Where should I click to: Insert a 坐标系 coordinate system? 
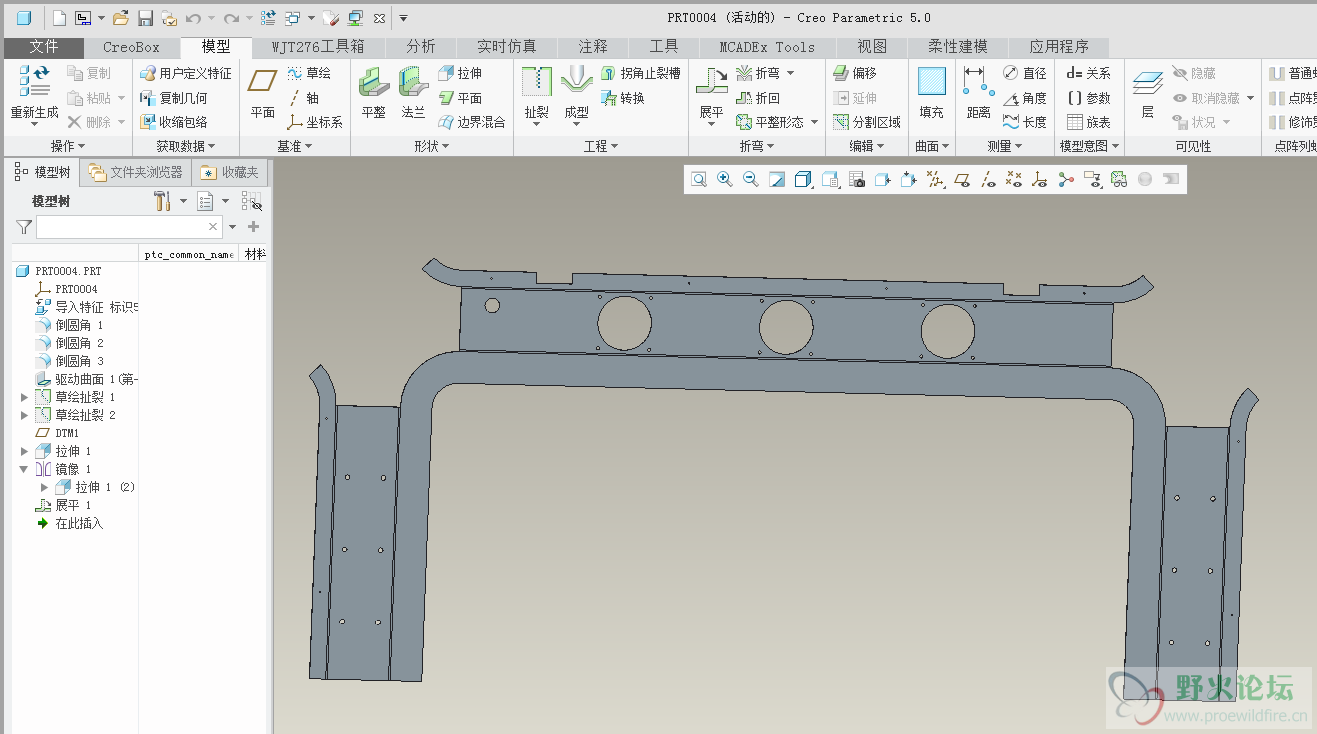coord(315,122)
